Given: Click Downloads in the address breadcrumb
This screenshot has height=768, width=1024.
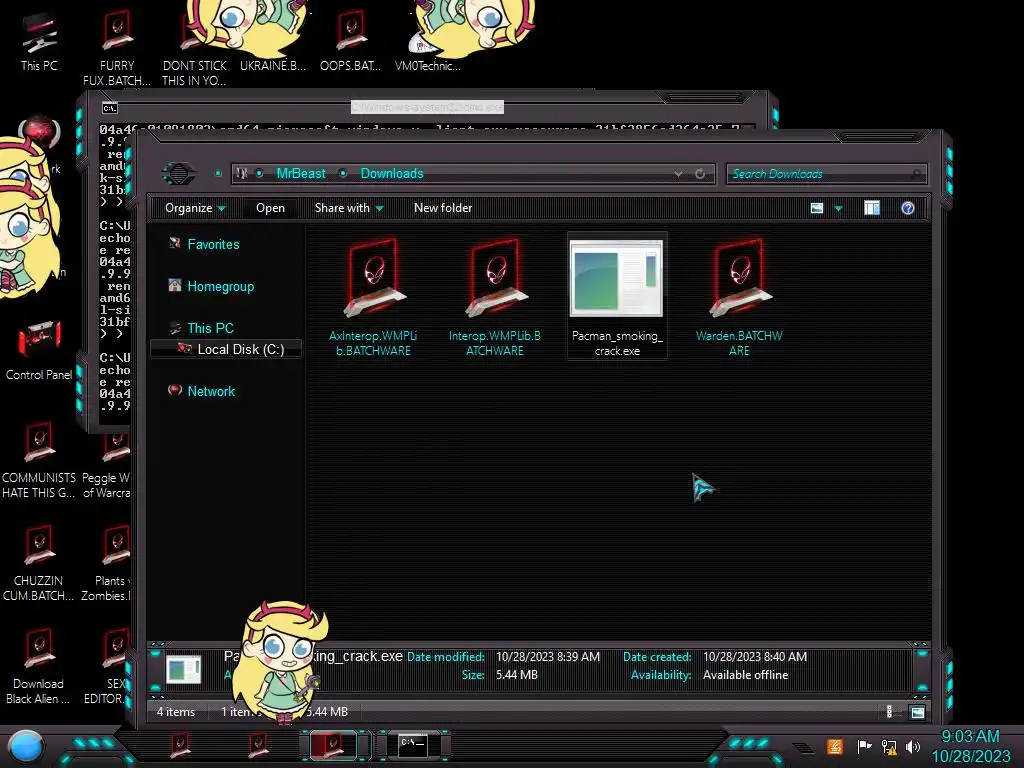Looking at the screenshot, I should point(392,174).
